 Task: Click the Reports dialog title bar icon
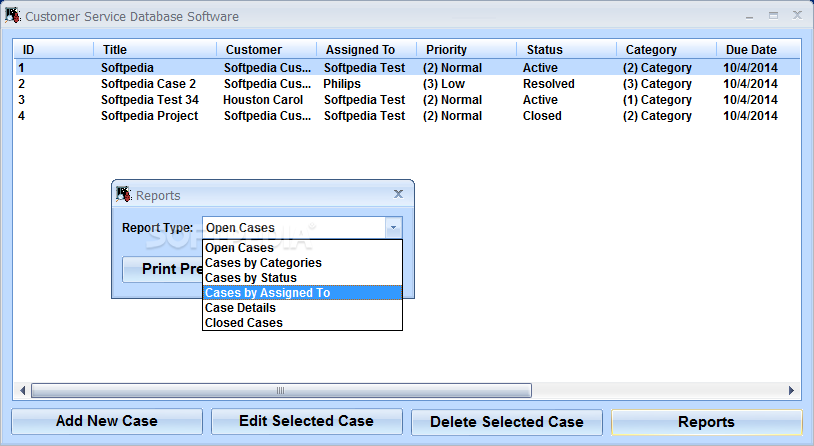click(x=124, y=195)
